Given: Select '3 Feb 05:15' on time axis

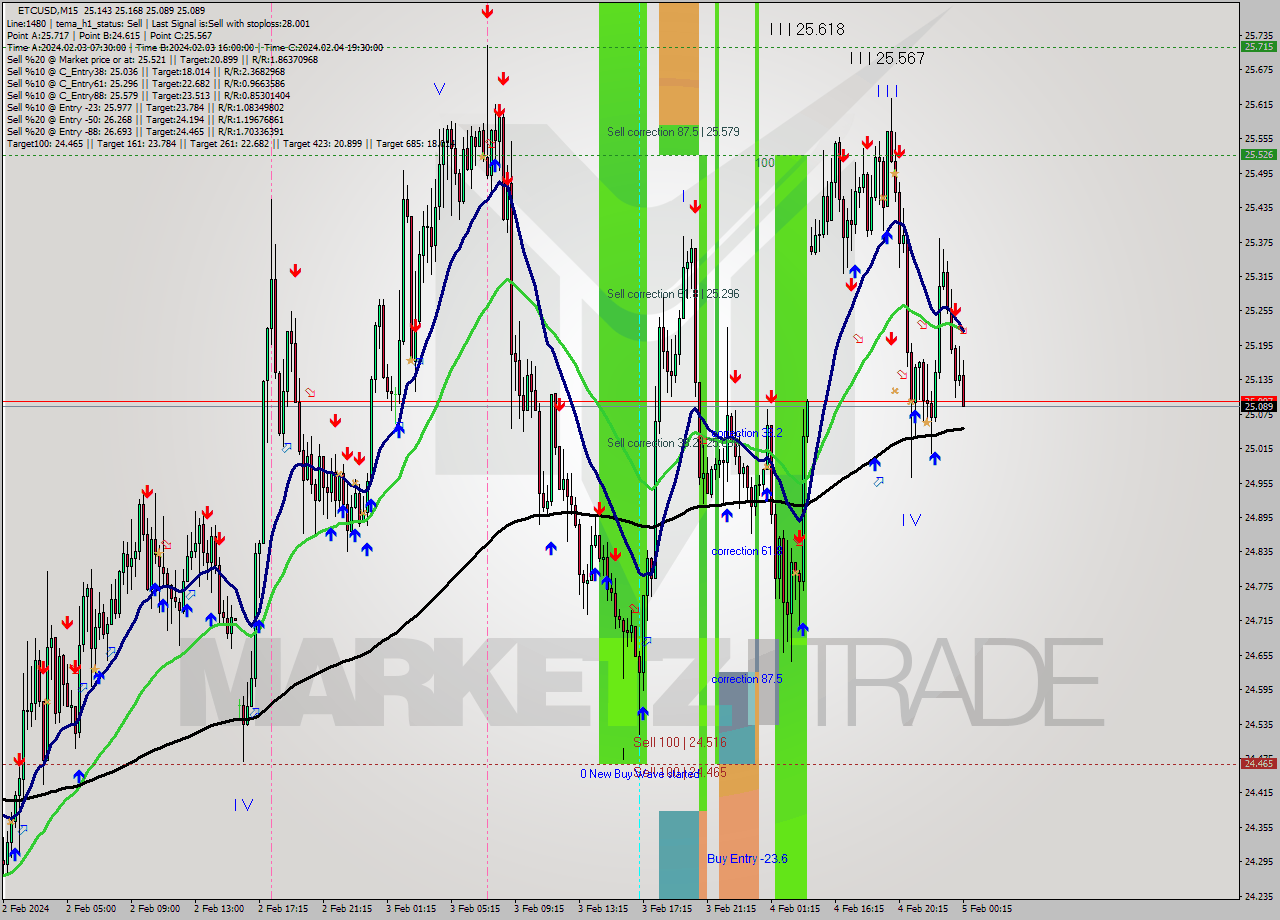Looking at the screenshot, I should [x=475, y=909].
